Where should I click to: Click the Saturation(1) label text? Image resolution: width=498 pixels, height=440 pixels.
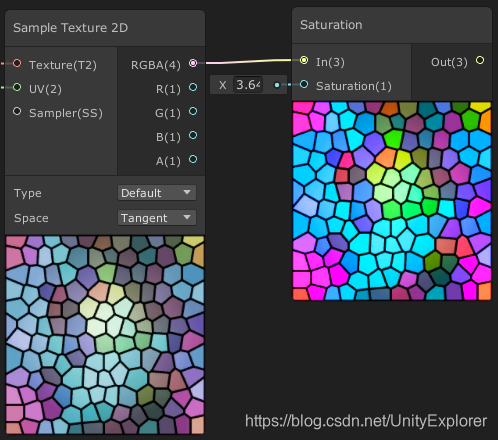(x=354, y=86)
